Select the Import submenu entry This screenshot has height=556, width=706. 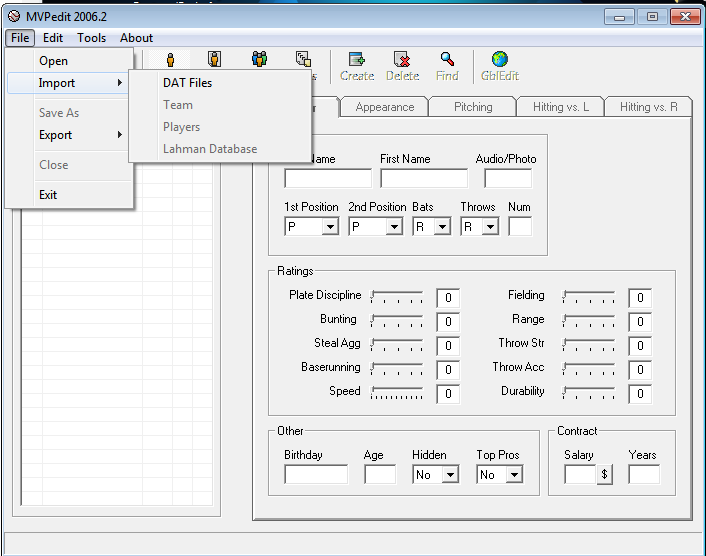[x=68, y=83]
